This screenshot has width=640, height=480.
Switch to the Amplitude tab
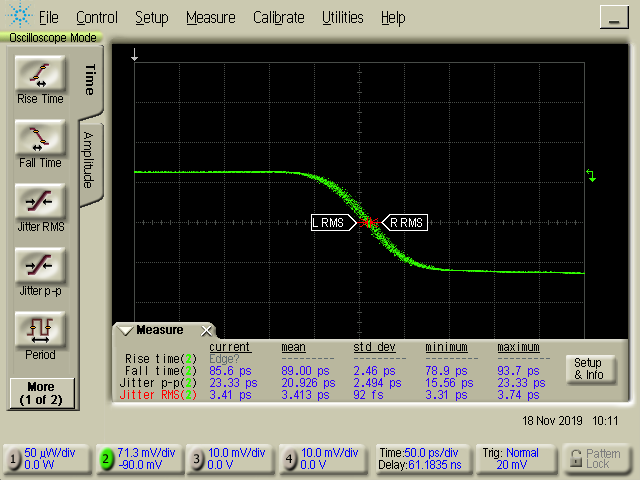[89, 160]
